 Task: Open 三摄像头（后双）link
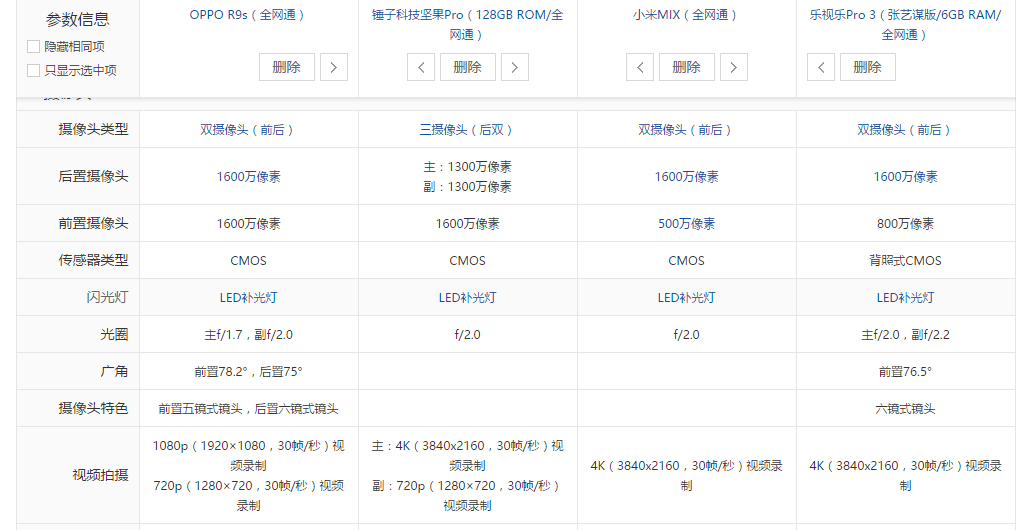[x=467, y=130]
